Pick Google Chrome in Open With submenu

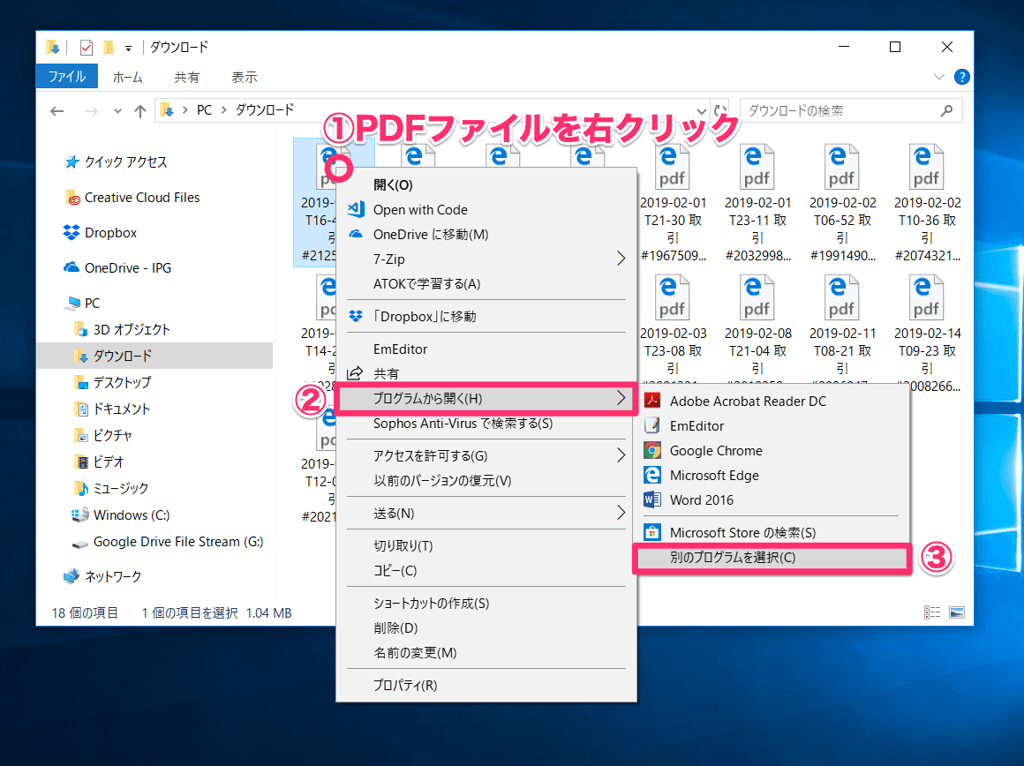(x=716, y=451)
